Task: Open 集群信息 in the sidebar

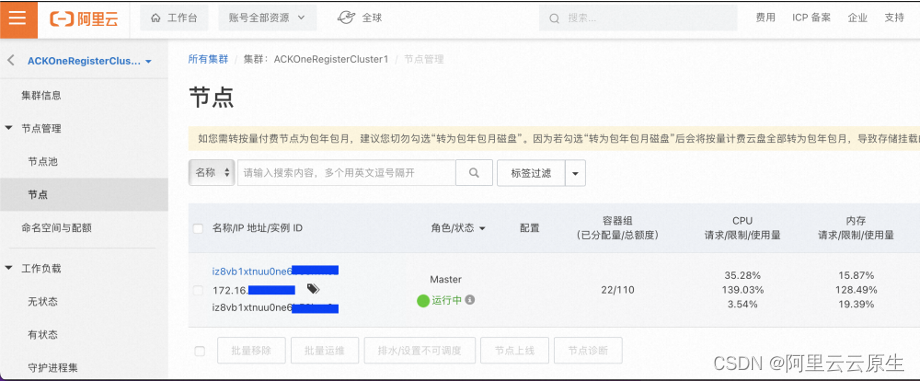Action: coord(41,95)
